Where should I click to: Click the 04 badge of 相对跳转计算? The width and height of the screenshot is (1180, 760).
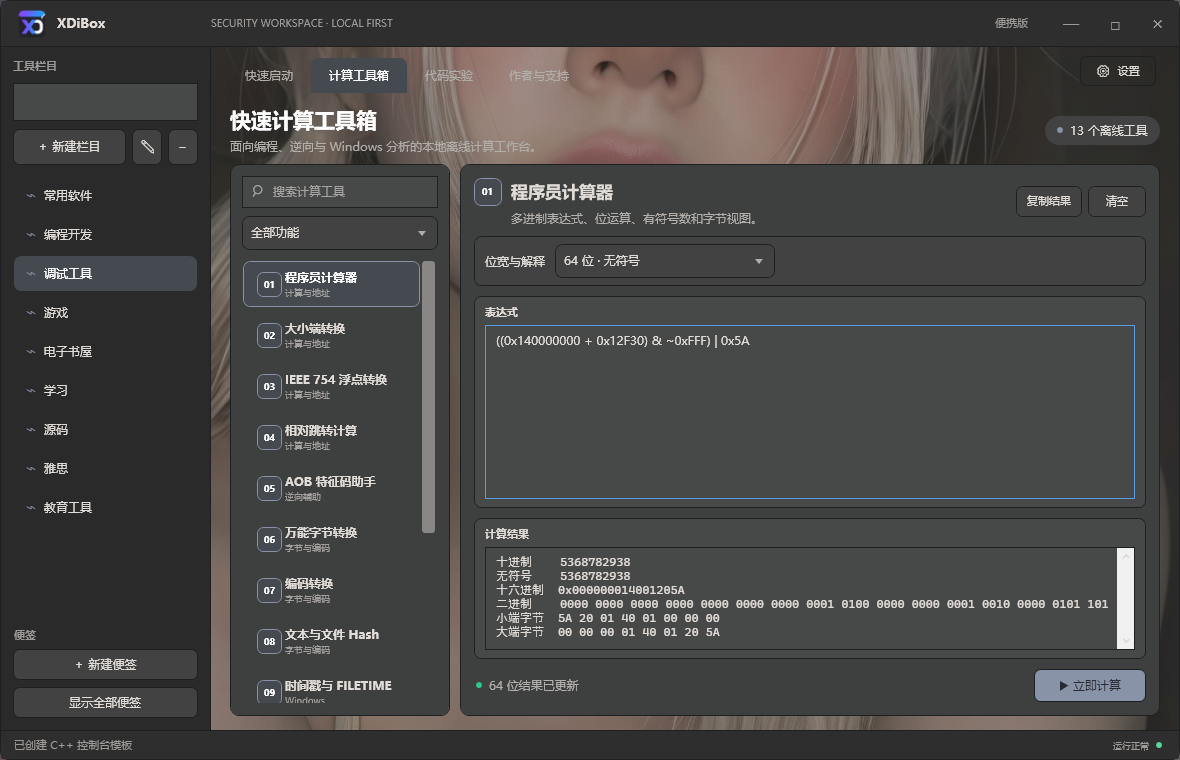(x=269, y=438)
